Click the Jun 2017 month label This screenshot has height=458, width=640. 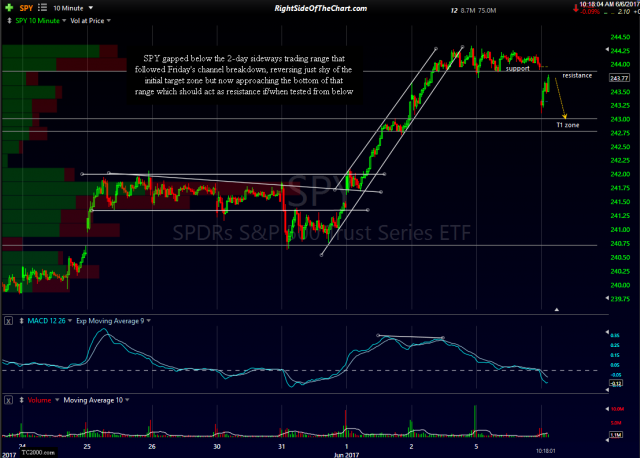click(x=346, y=454)
